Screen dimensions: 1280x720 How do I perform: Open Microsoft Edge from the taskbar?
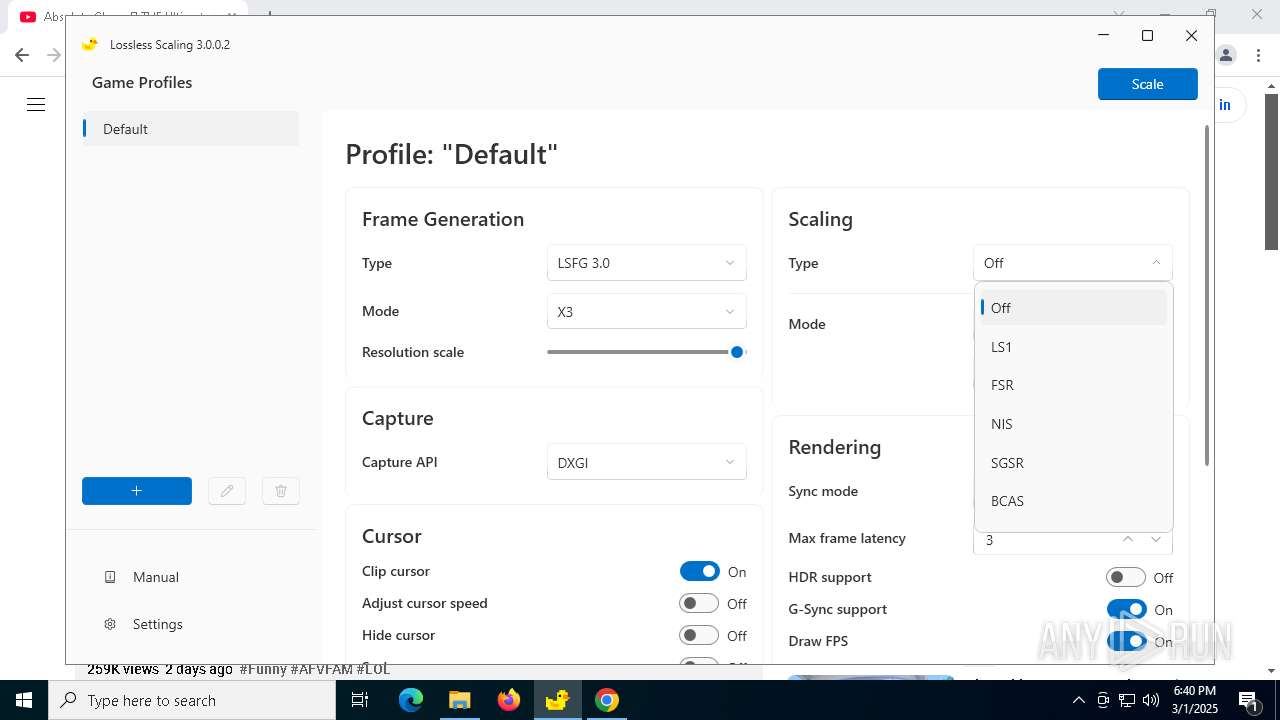pyautogui.click(x=411, y=700)
